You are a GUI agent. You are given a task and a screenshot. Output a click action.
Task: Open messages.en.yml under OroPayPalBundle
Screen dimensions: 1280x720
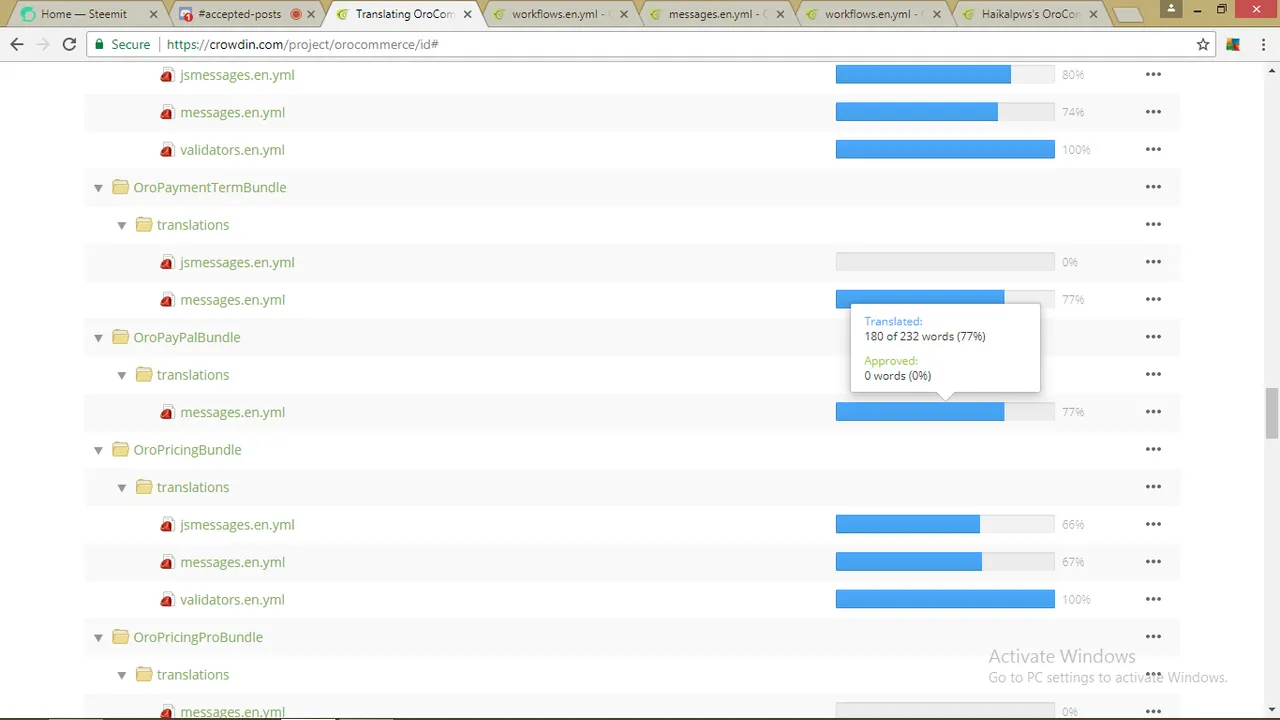pos(232,412)
